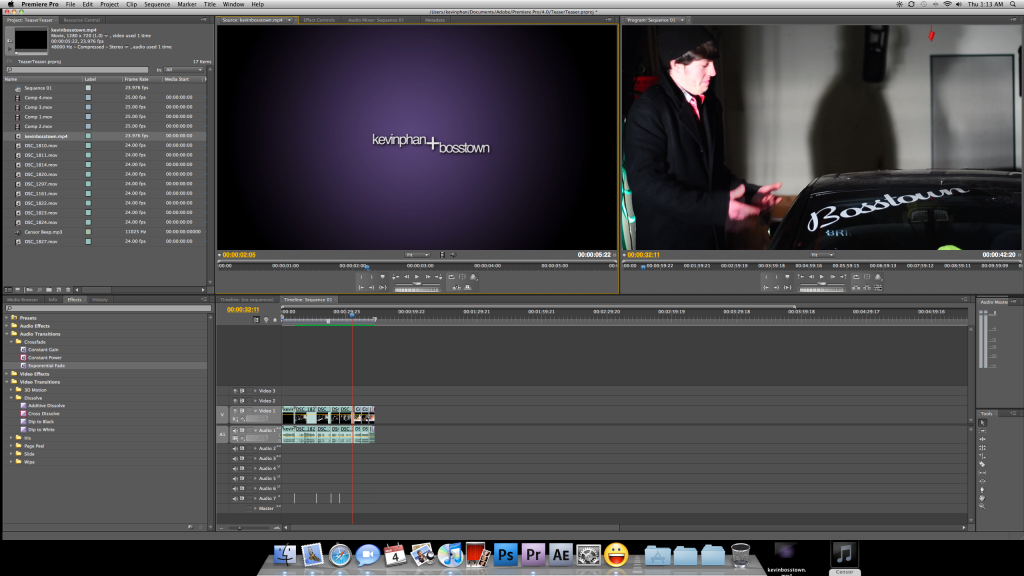Step forward one frame in Program monitor

[x=833, y=277]
